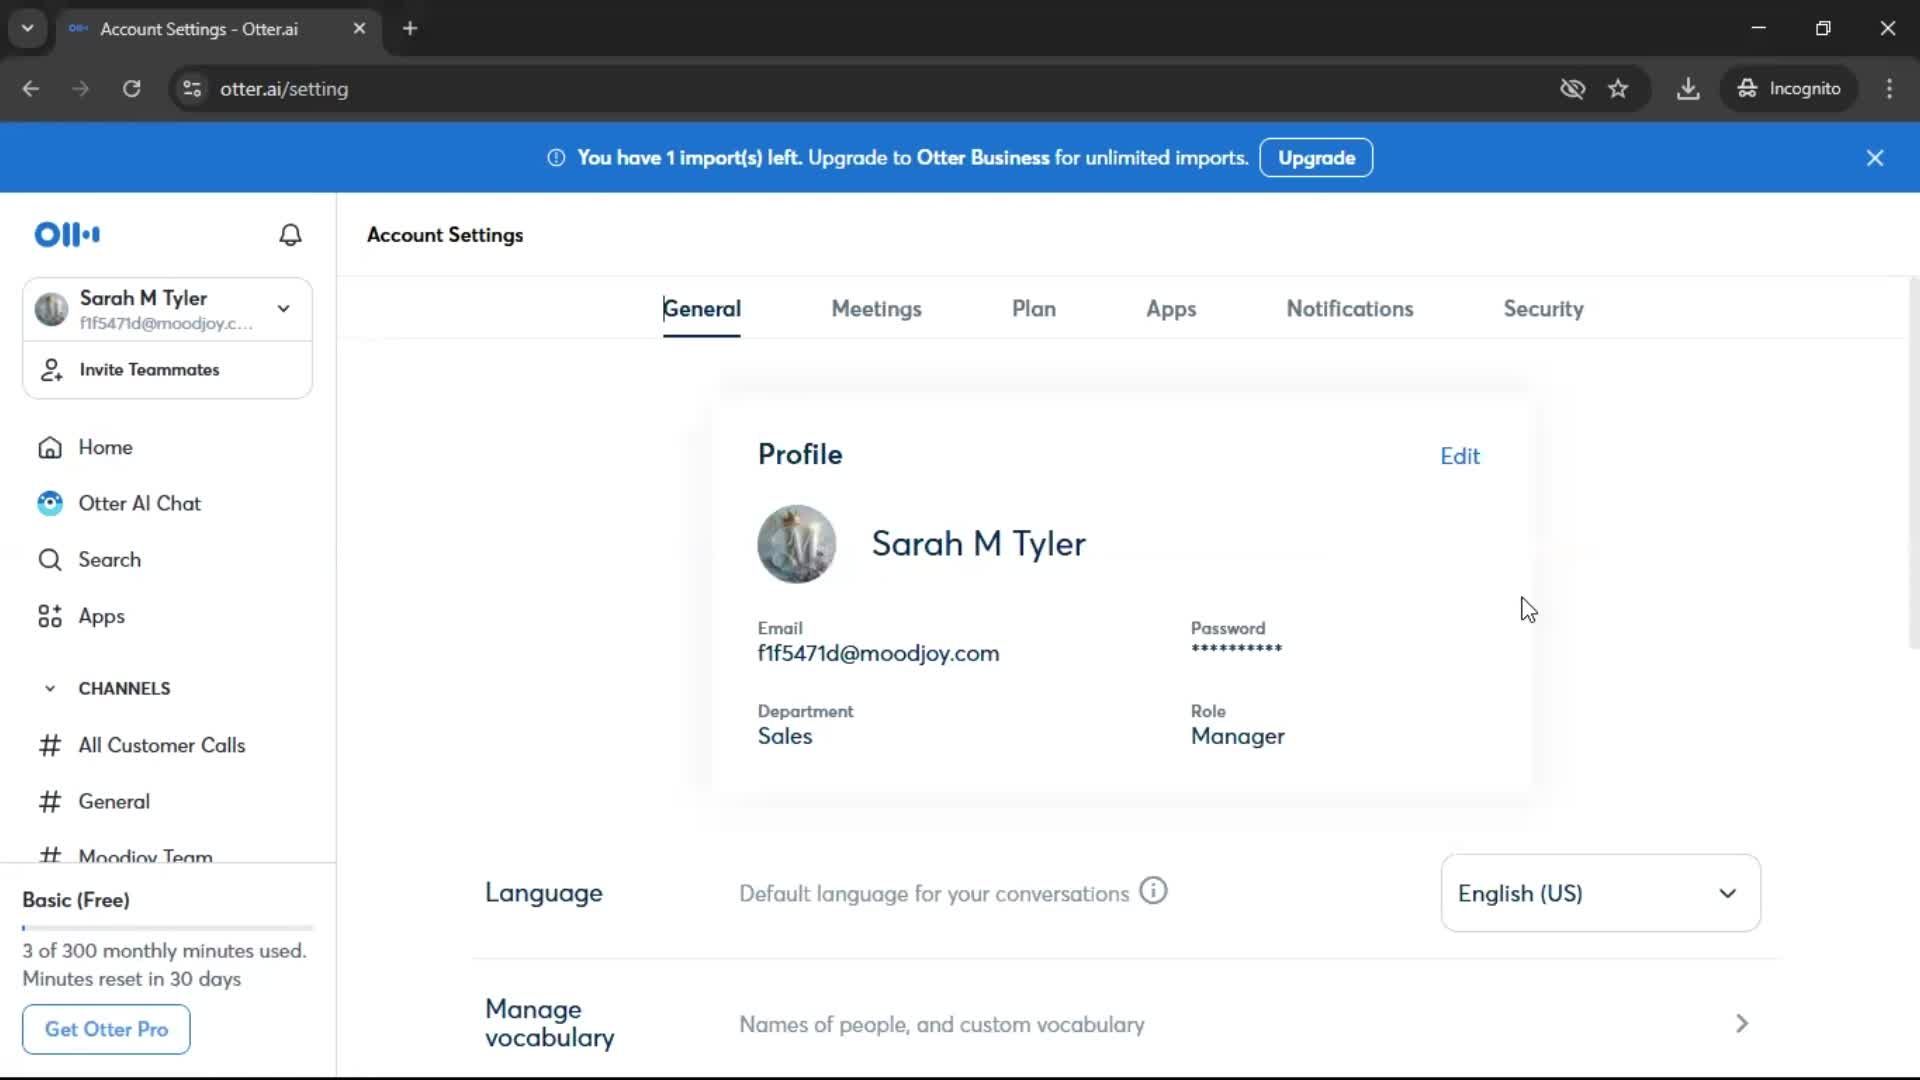Open a new browser tab
1920x1080 pixels.
point(410,29)
